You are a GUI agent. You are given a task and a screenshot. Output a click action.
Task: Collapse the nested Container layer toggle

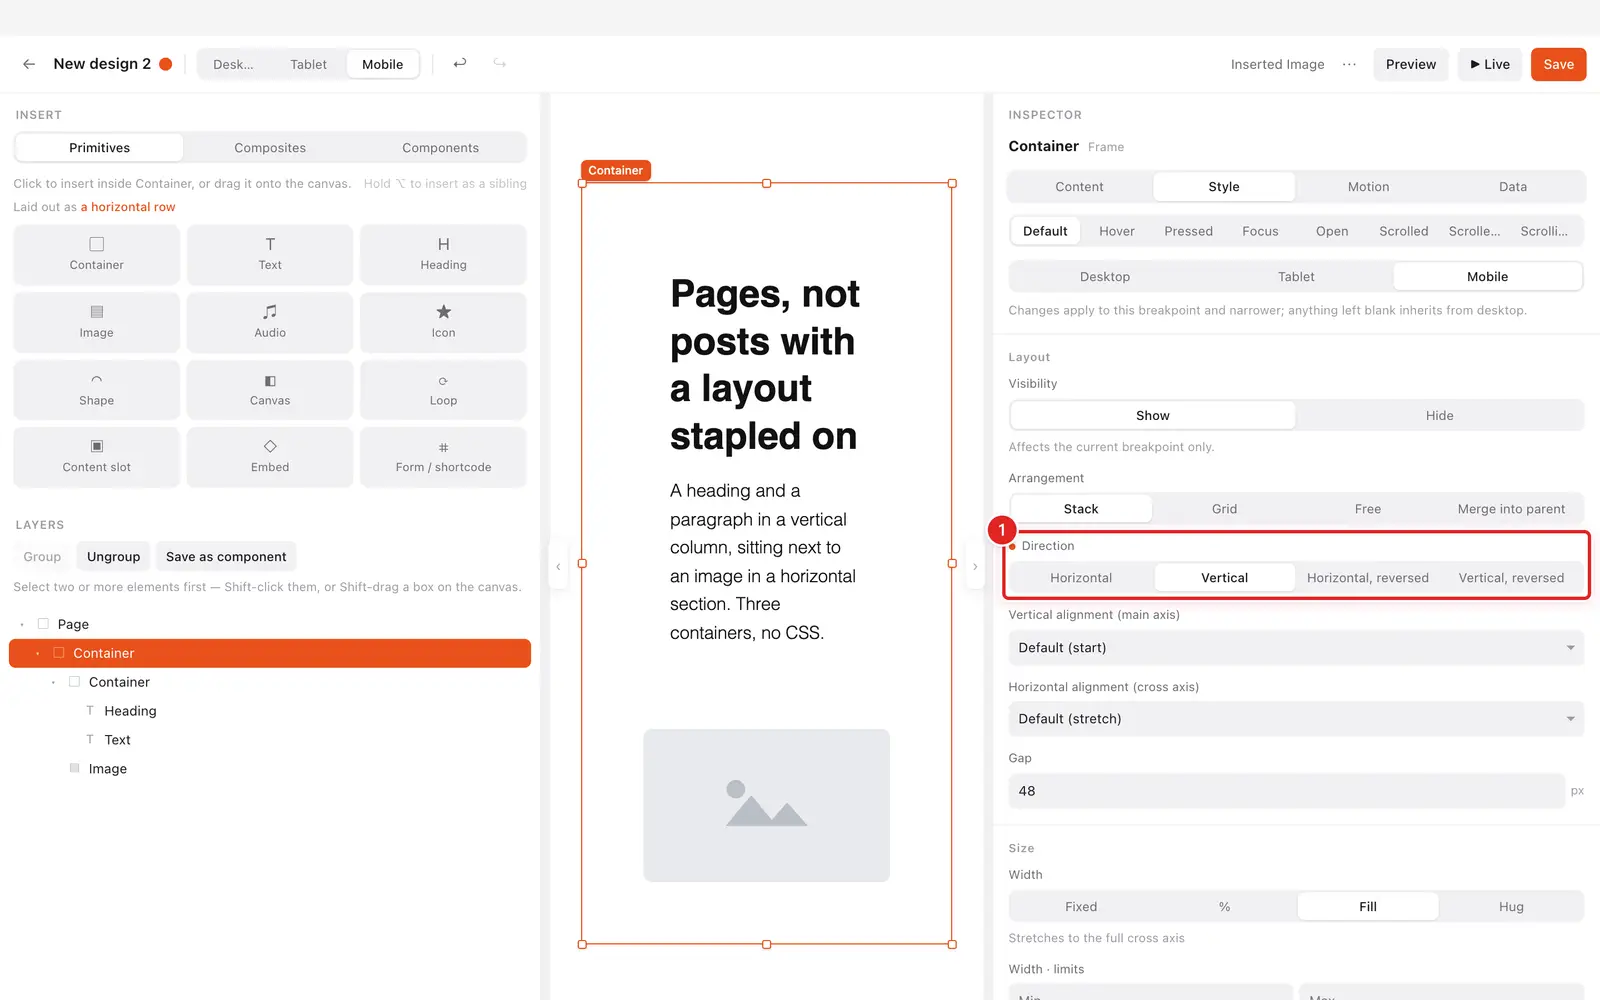(x=53, y=682)
